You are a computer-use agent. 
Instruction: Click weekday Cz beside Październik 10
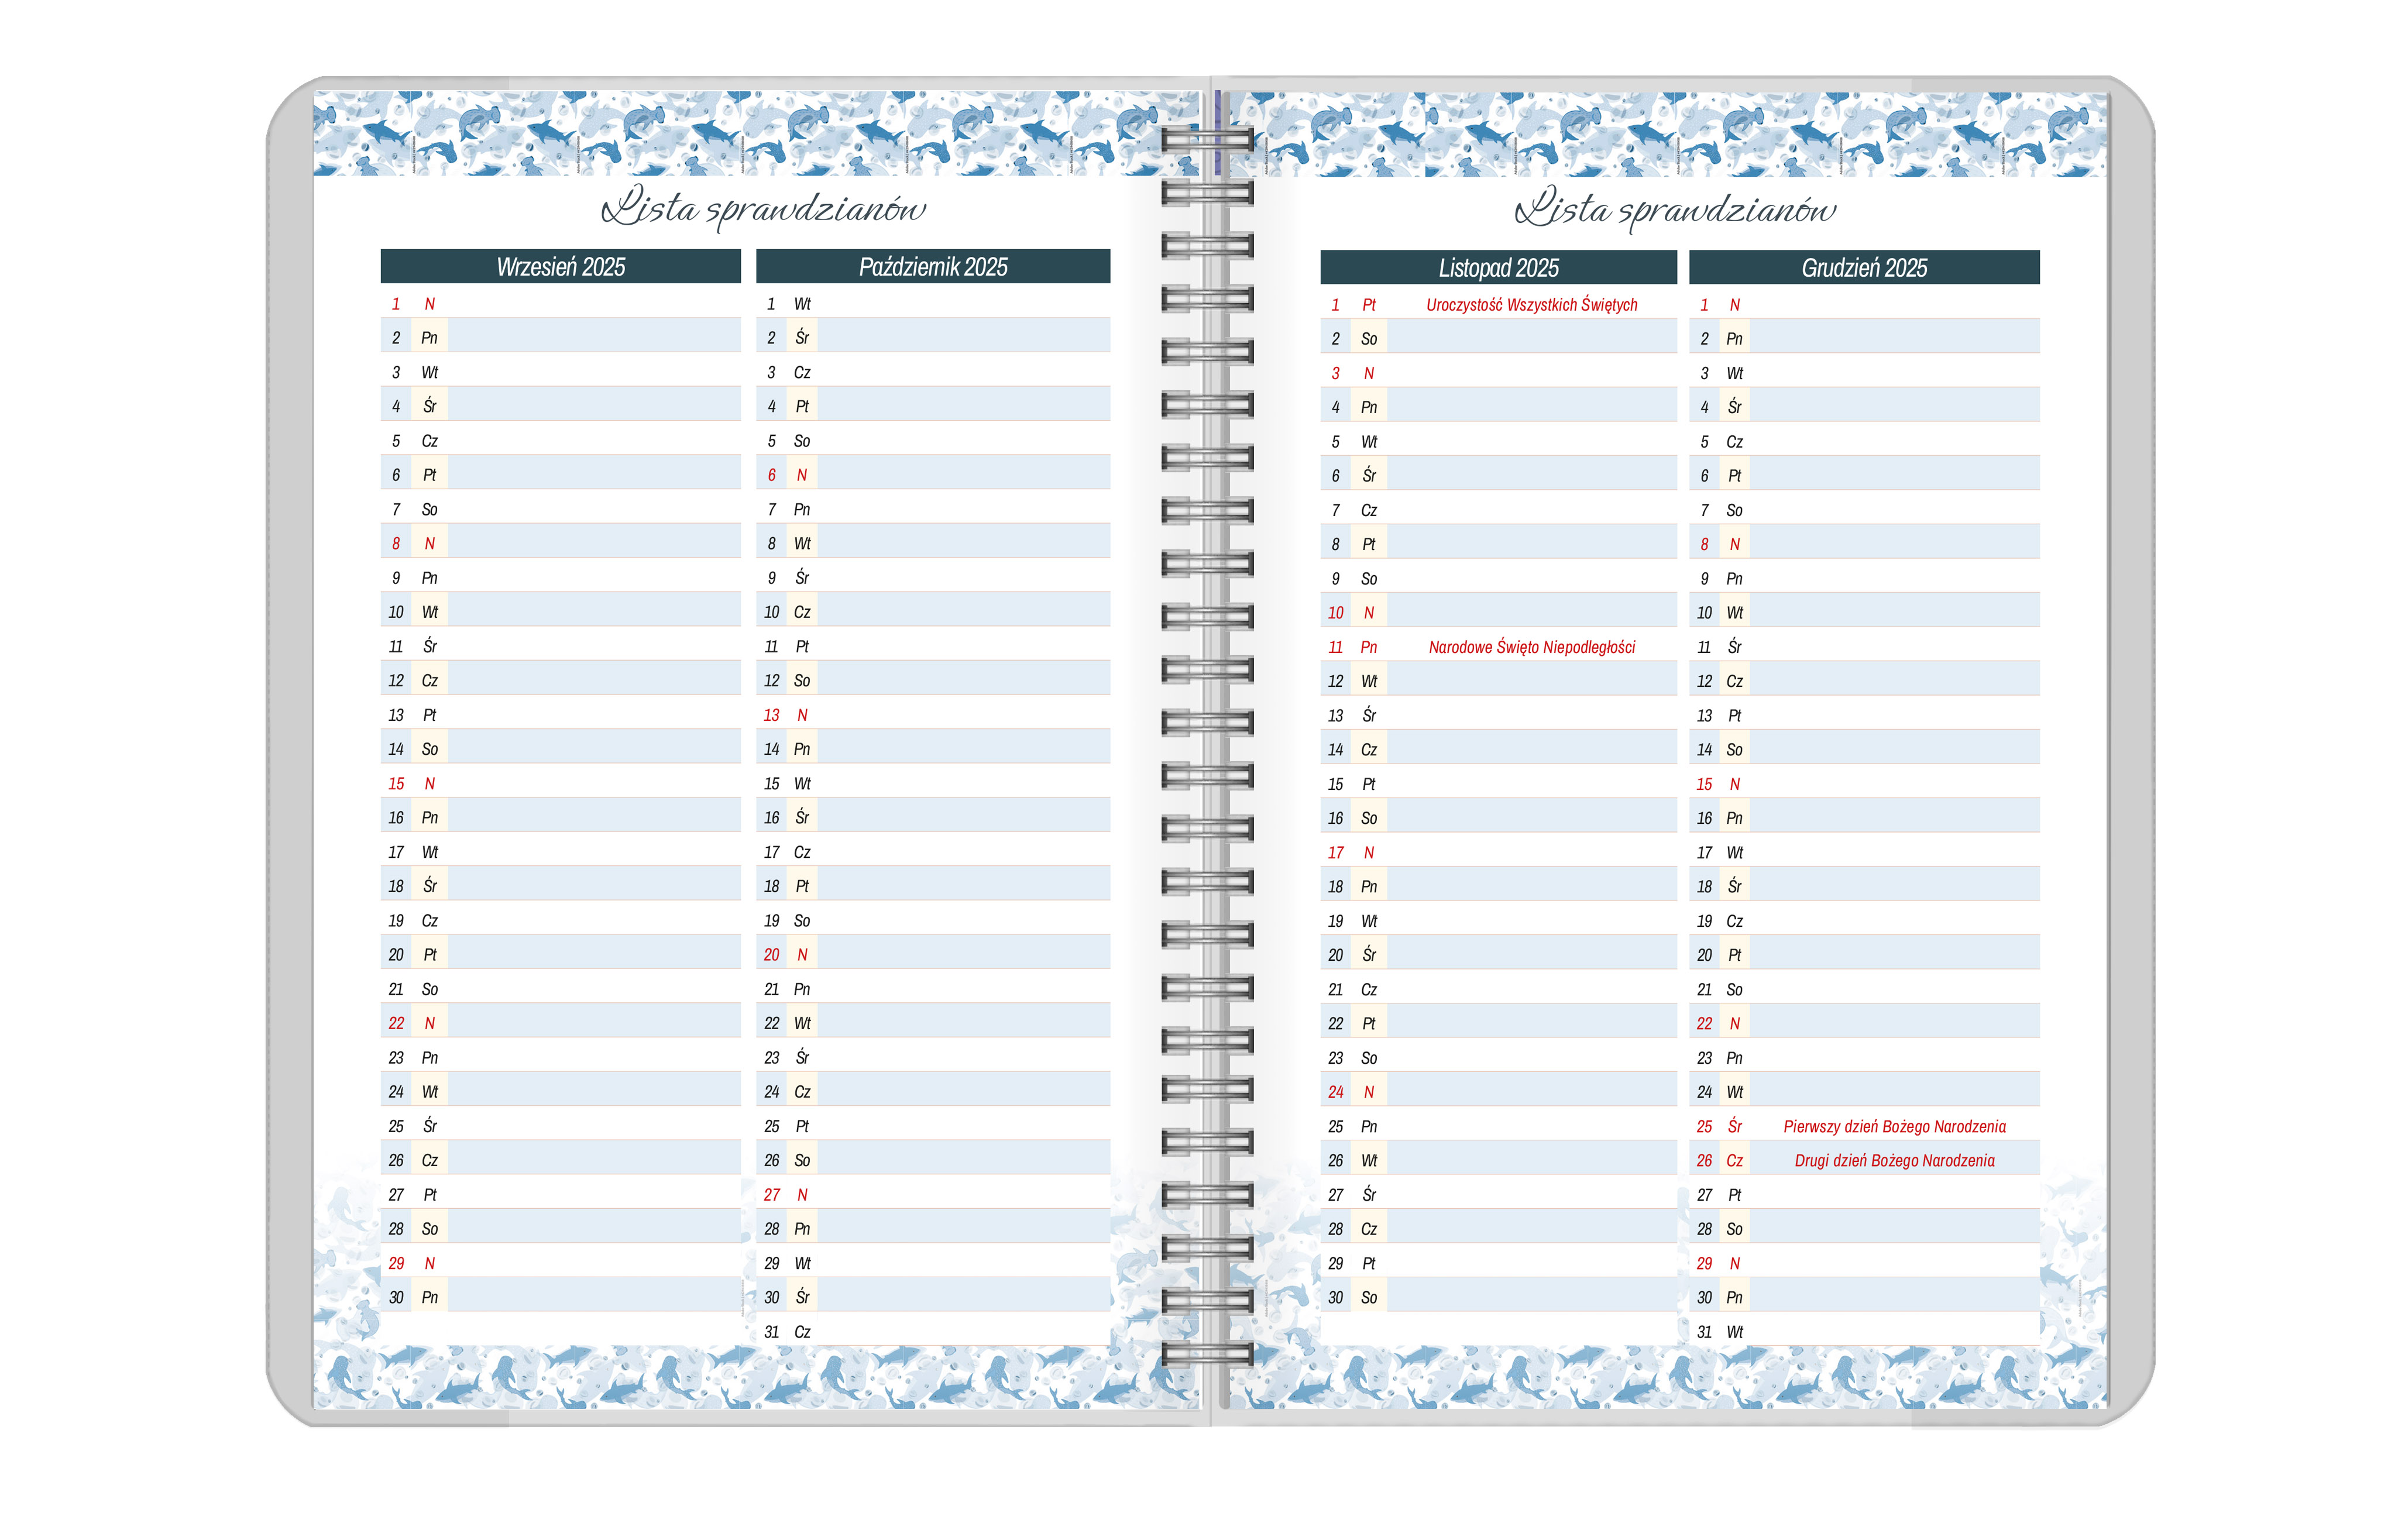(802, 612)
